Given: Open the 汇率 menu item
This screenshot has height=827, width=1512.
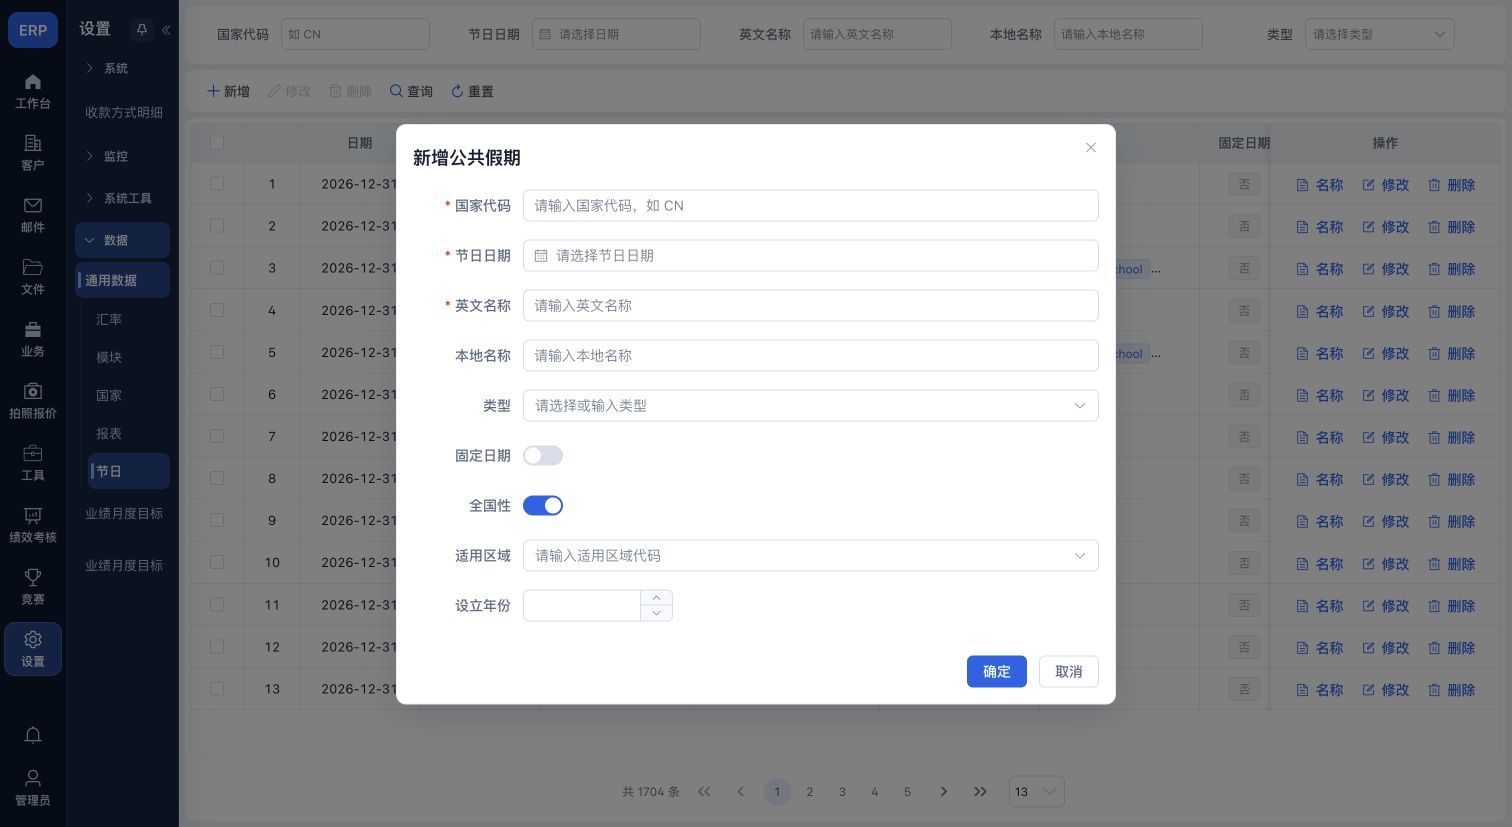Looking at the screenshot, I should point(109,319).
